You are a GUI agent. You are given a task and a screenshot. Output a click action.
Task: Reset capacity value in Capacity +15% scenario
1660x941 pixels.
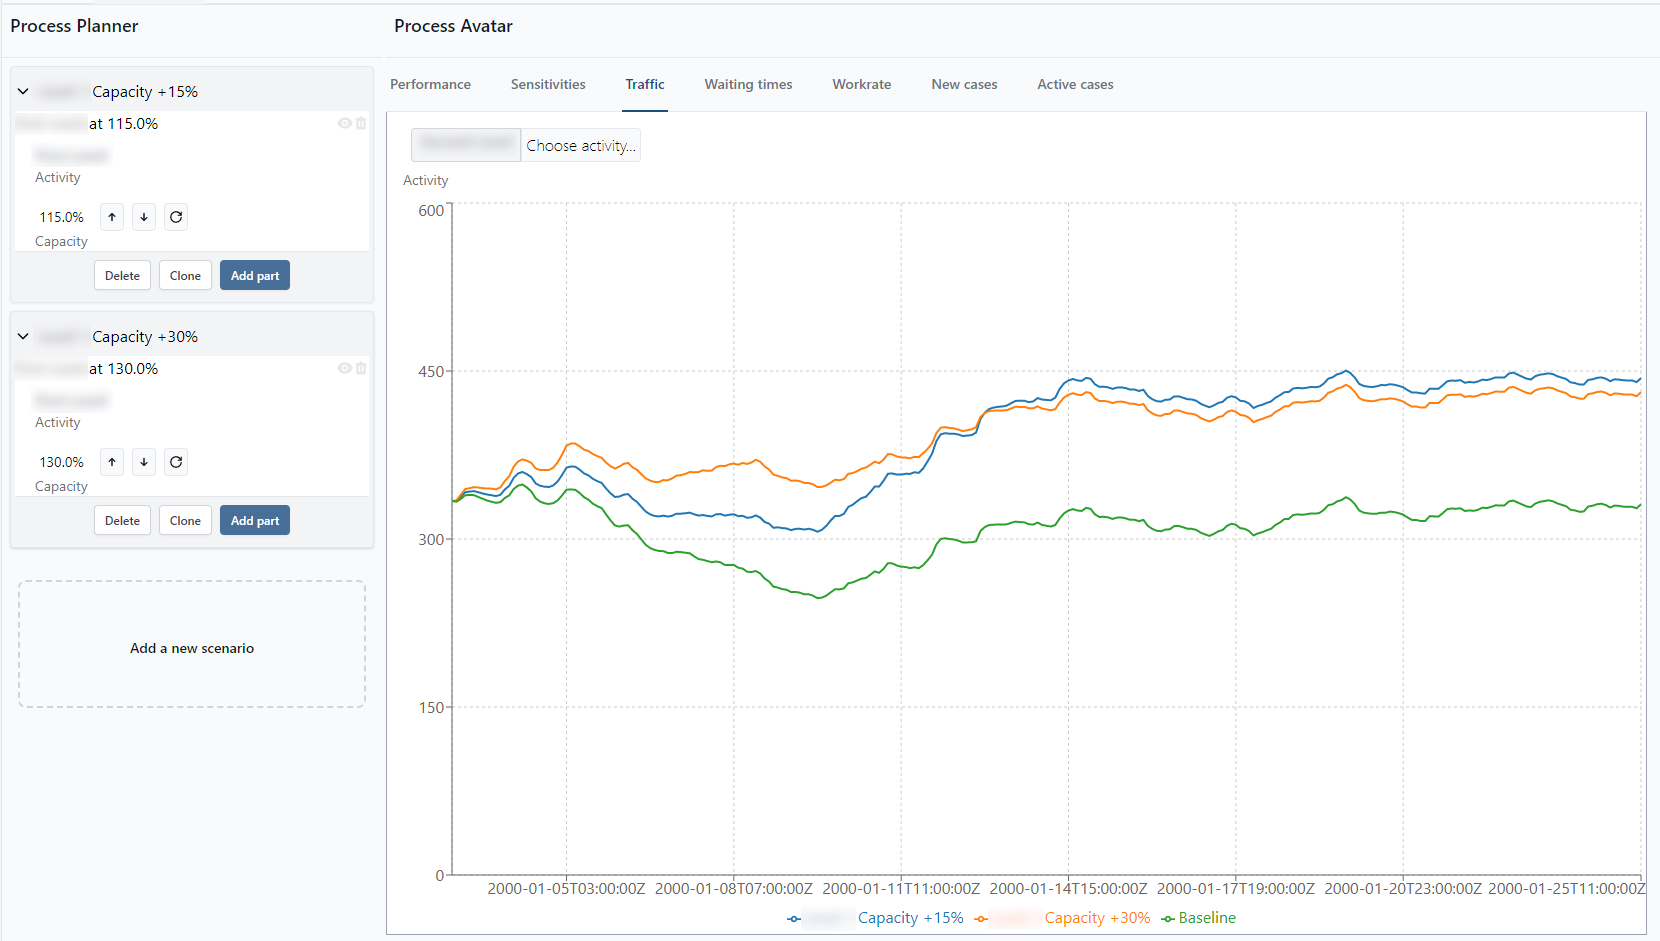coord(176,217)
